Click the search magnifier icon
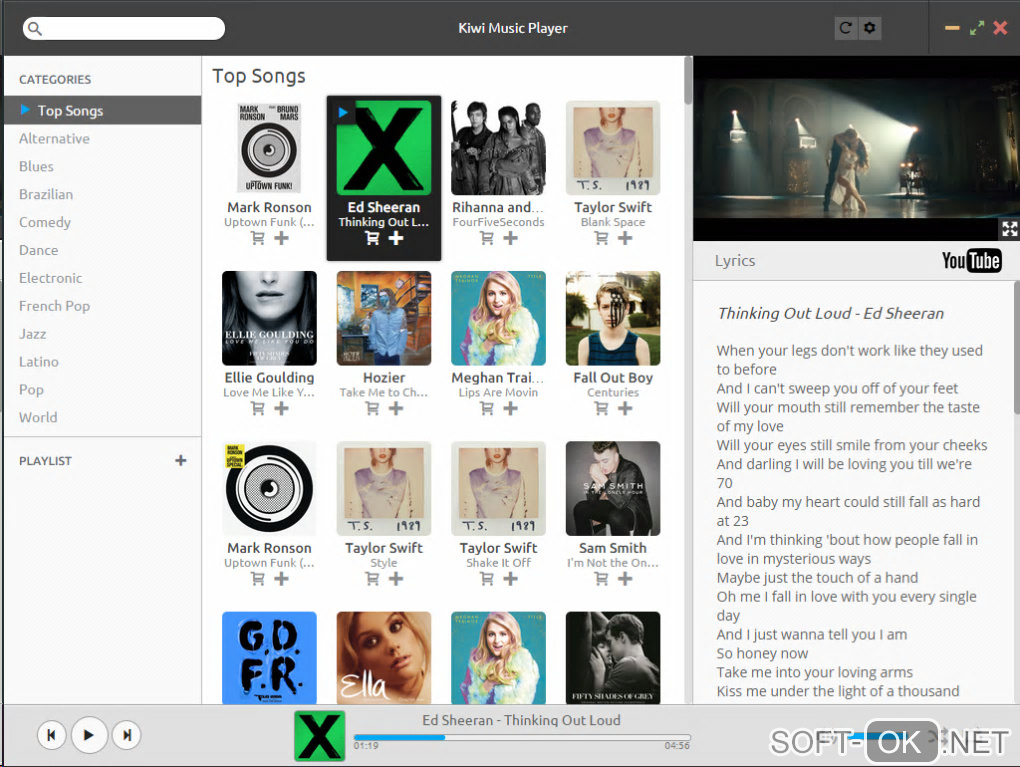The height and width of the screenshot is (767, 1020). (35, 29)
